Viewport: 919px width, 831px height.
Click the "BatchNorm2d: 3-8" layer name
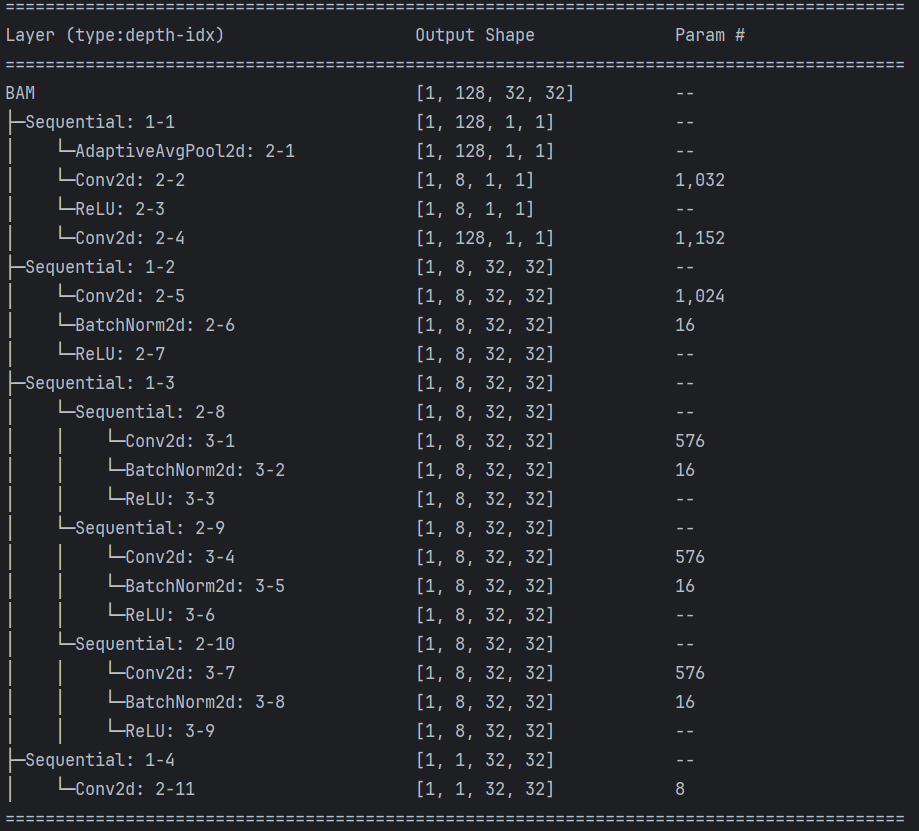pyautogui.click(x=205, y=702)
